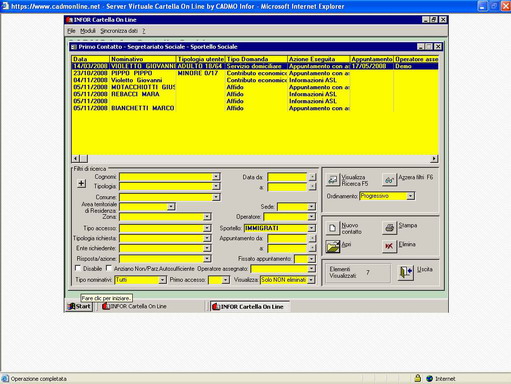Tick the Disabile checkbox
This screenshot has width=511, height=384.
(78, 268)
